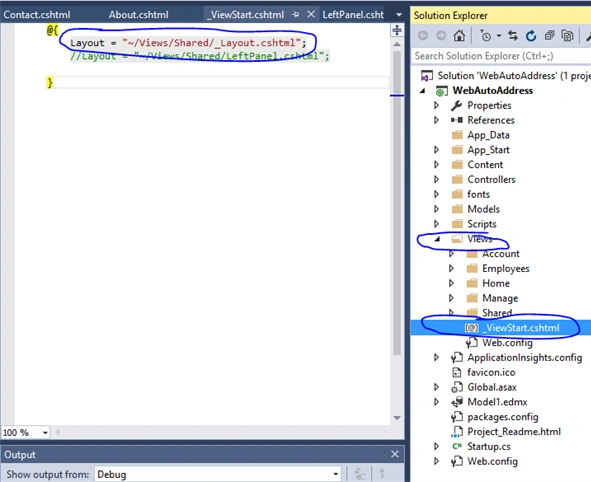Click the Back navigation arrow in Solution Explorer
Viewport: 591px width, 482px height.
423,36
